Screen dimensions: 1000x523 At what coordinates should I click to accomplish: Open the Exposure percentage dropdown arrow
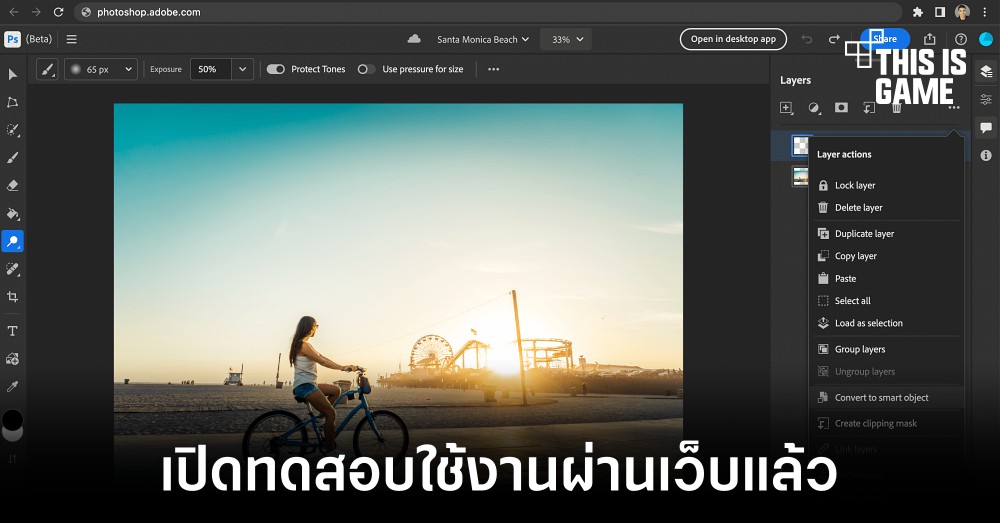tap(242, 69)
